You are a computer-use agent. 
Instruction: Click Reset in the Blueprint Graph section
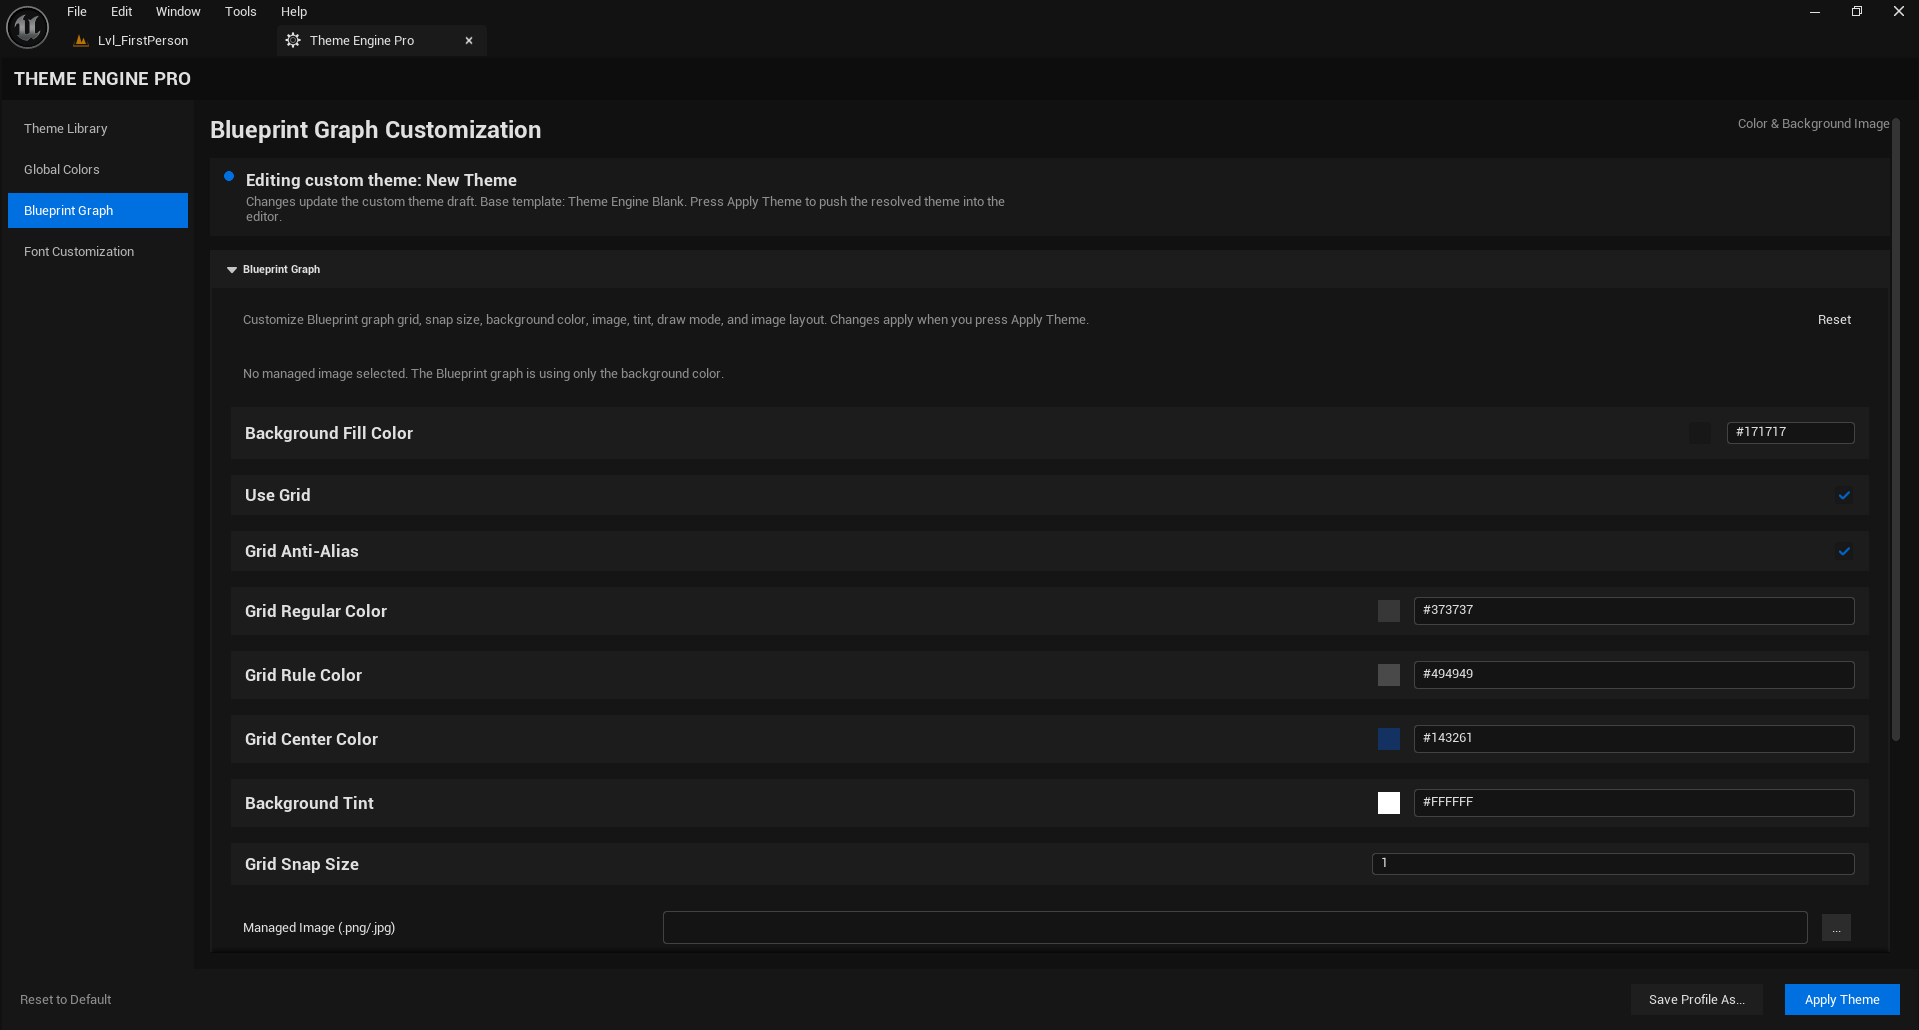tap(1834, 320)
